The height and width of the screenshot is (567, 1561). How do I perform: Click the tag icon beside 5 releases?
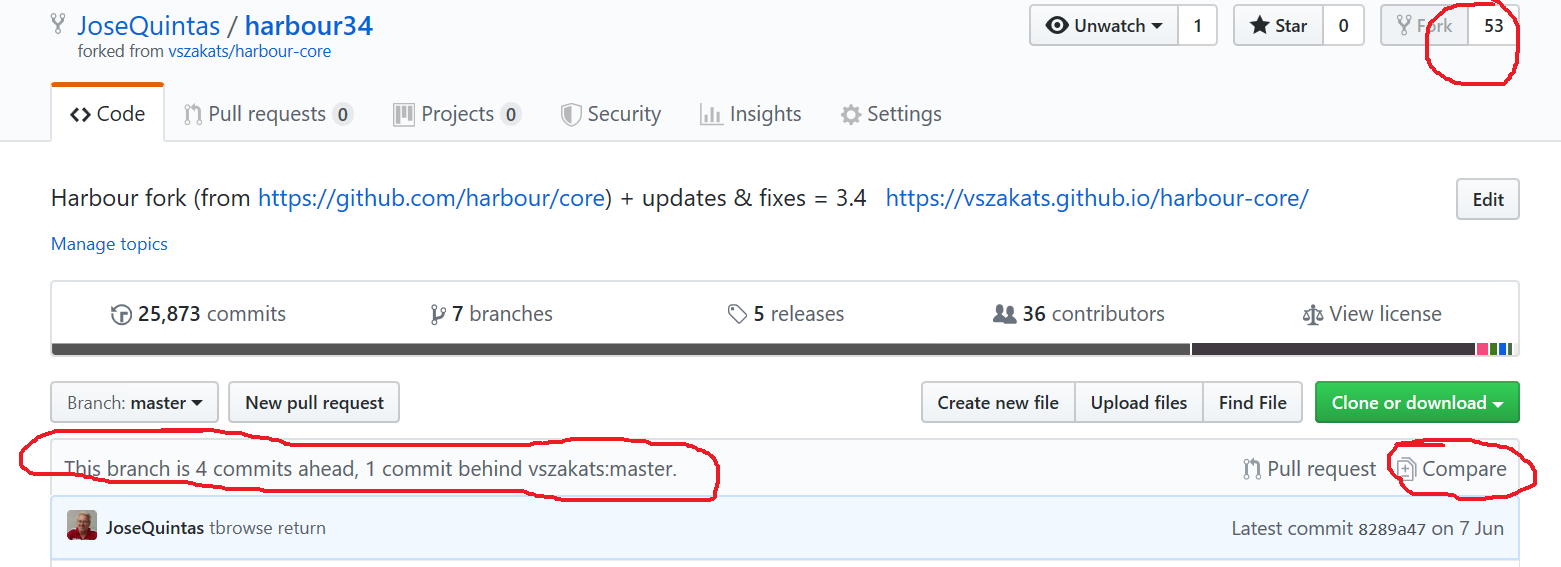tap(737, 315)
